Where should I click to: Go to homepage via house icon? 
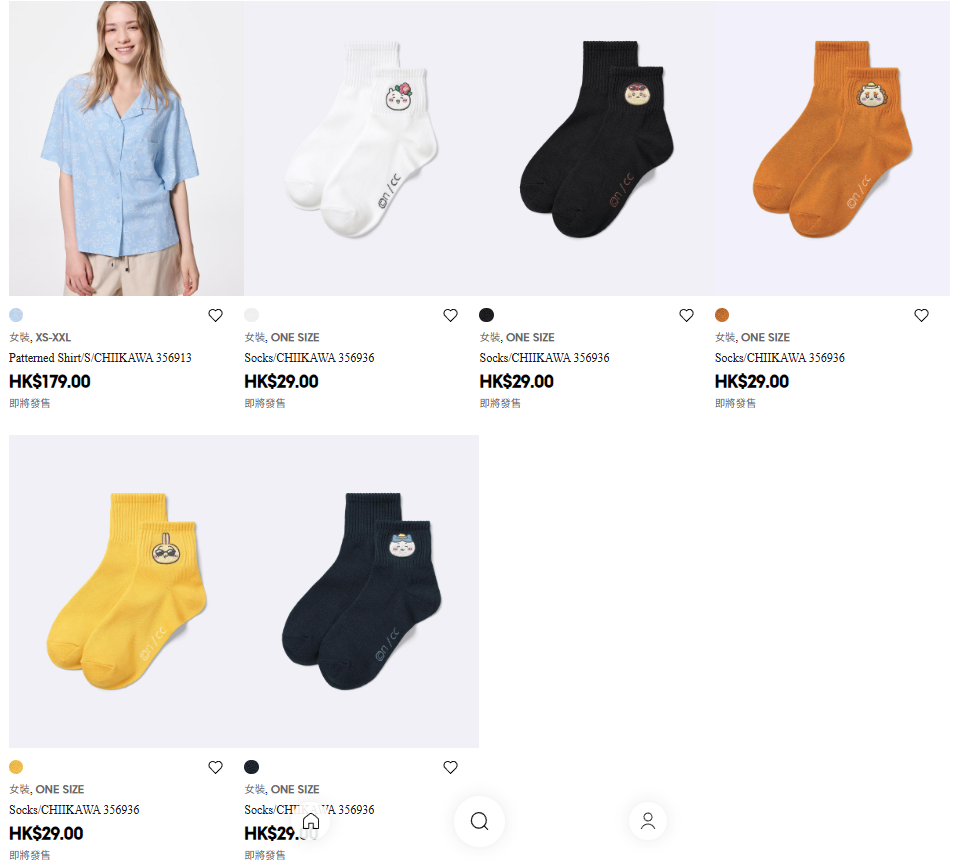coord(311,821)
